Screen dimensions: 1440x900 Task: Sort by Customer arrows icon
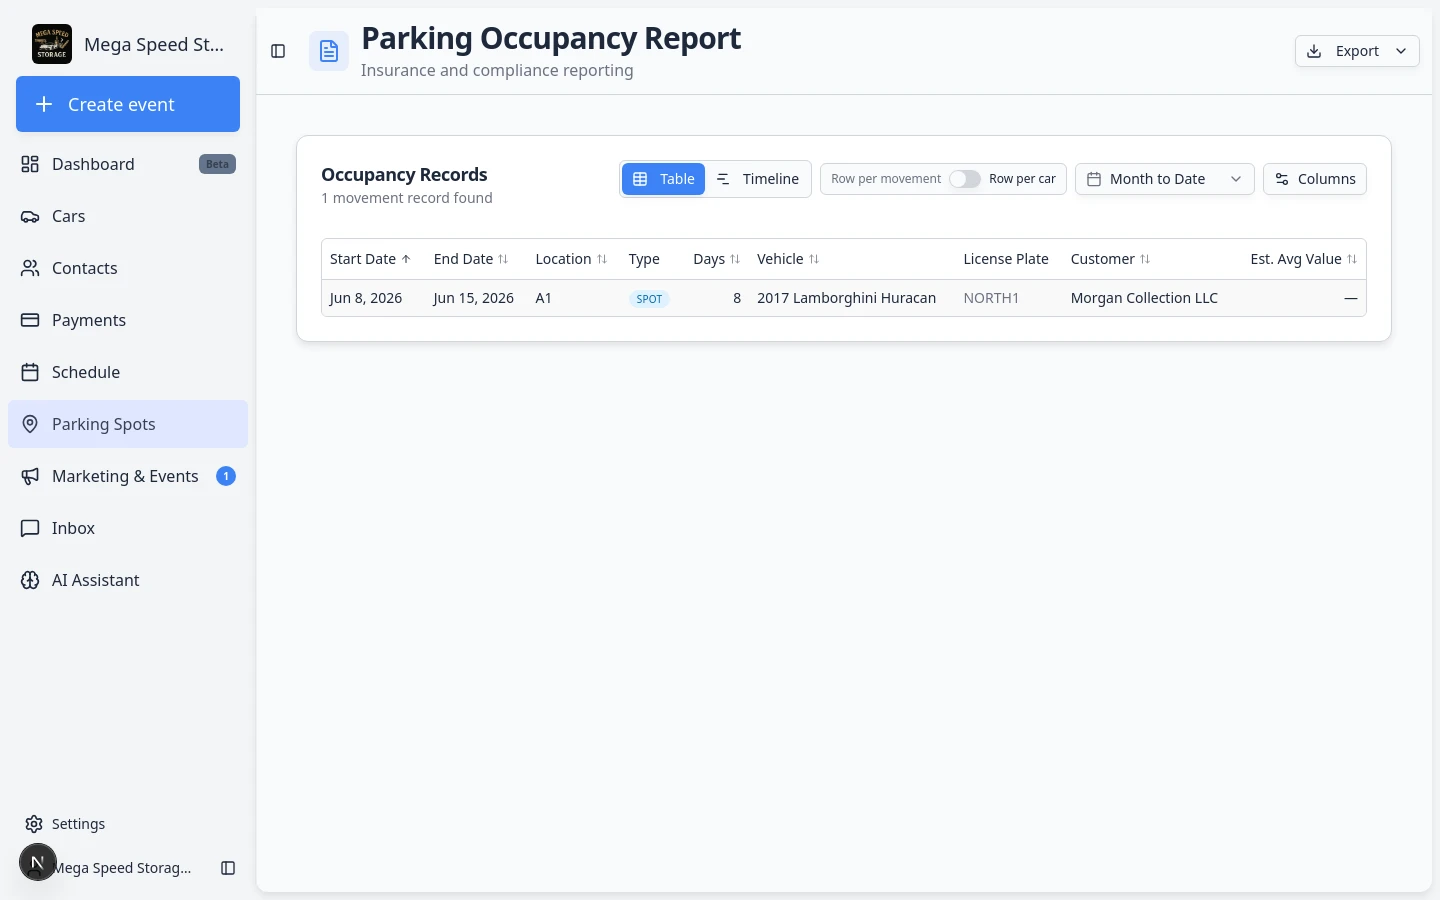coord(1145,259)
